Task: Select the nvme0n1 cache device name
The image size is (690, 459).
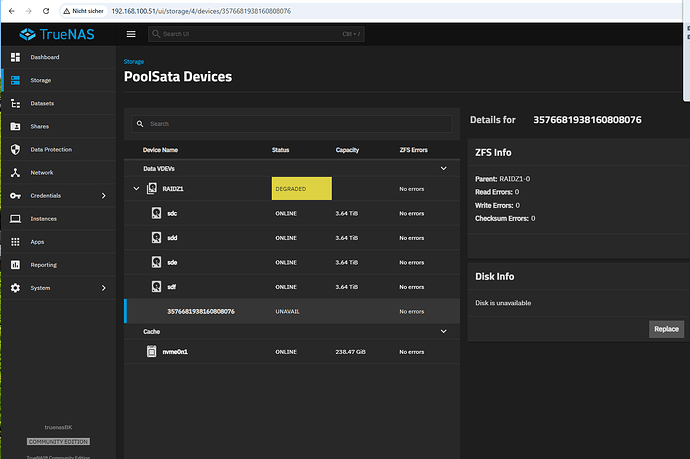Action: coord(175,352)
